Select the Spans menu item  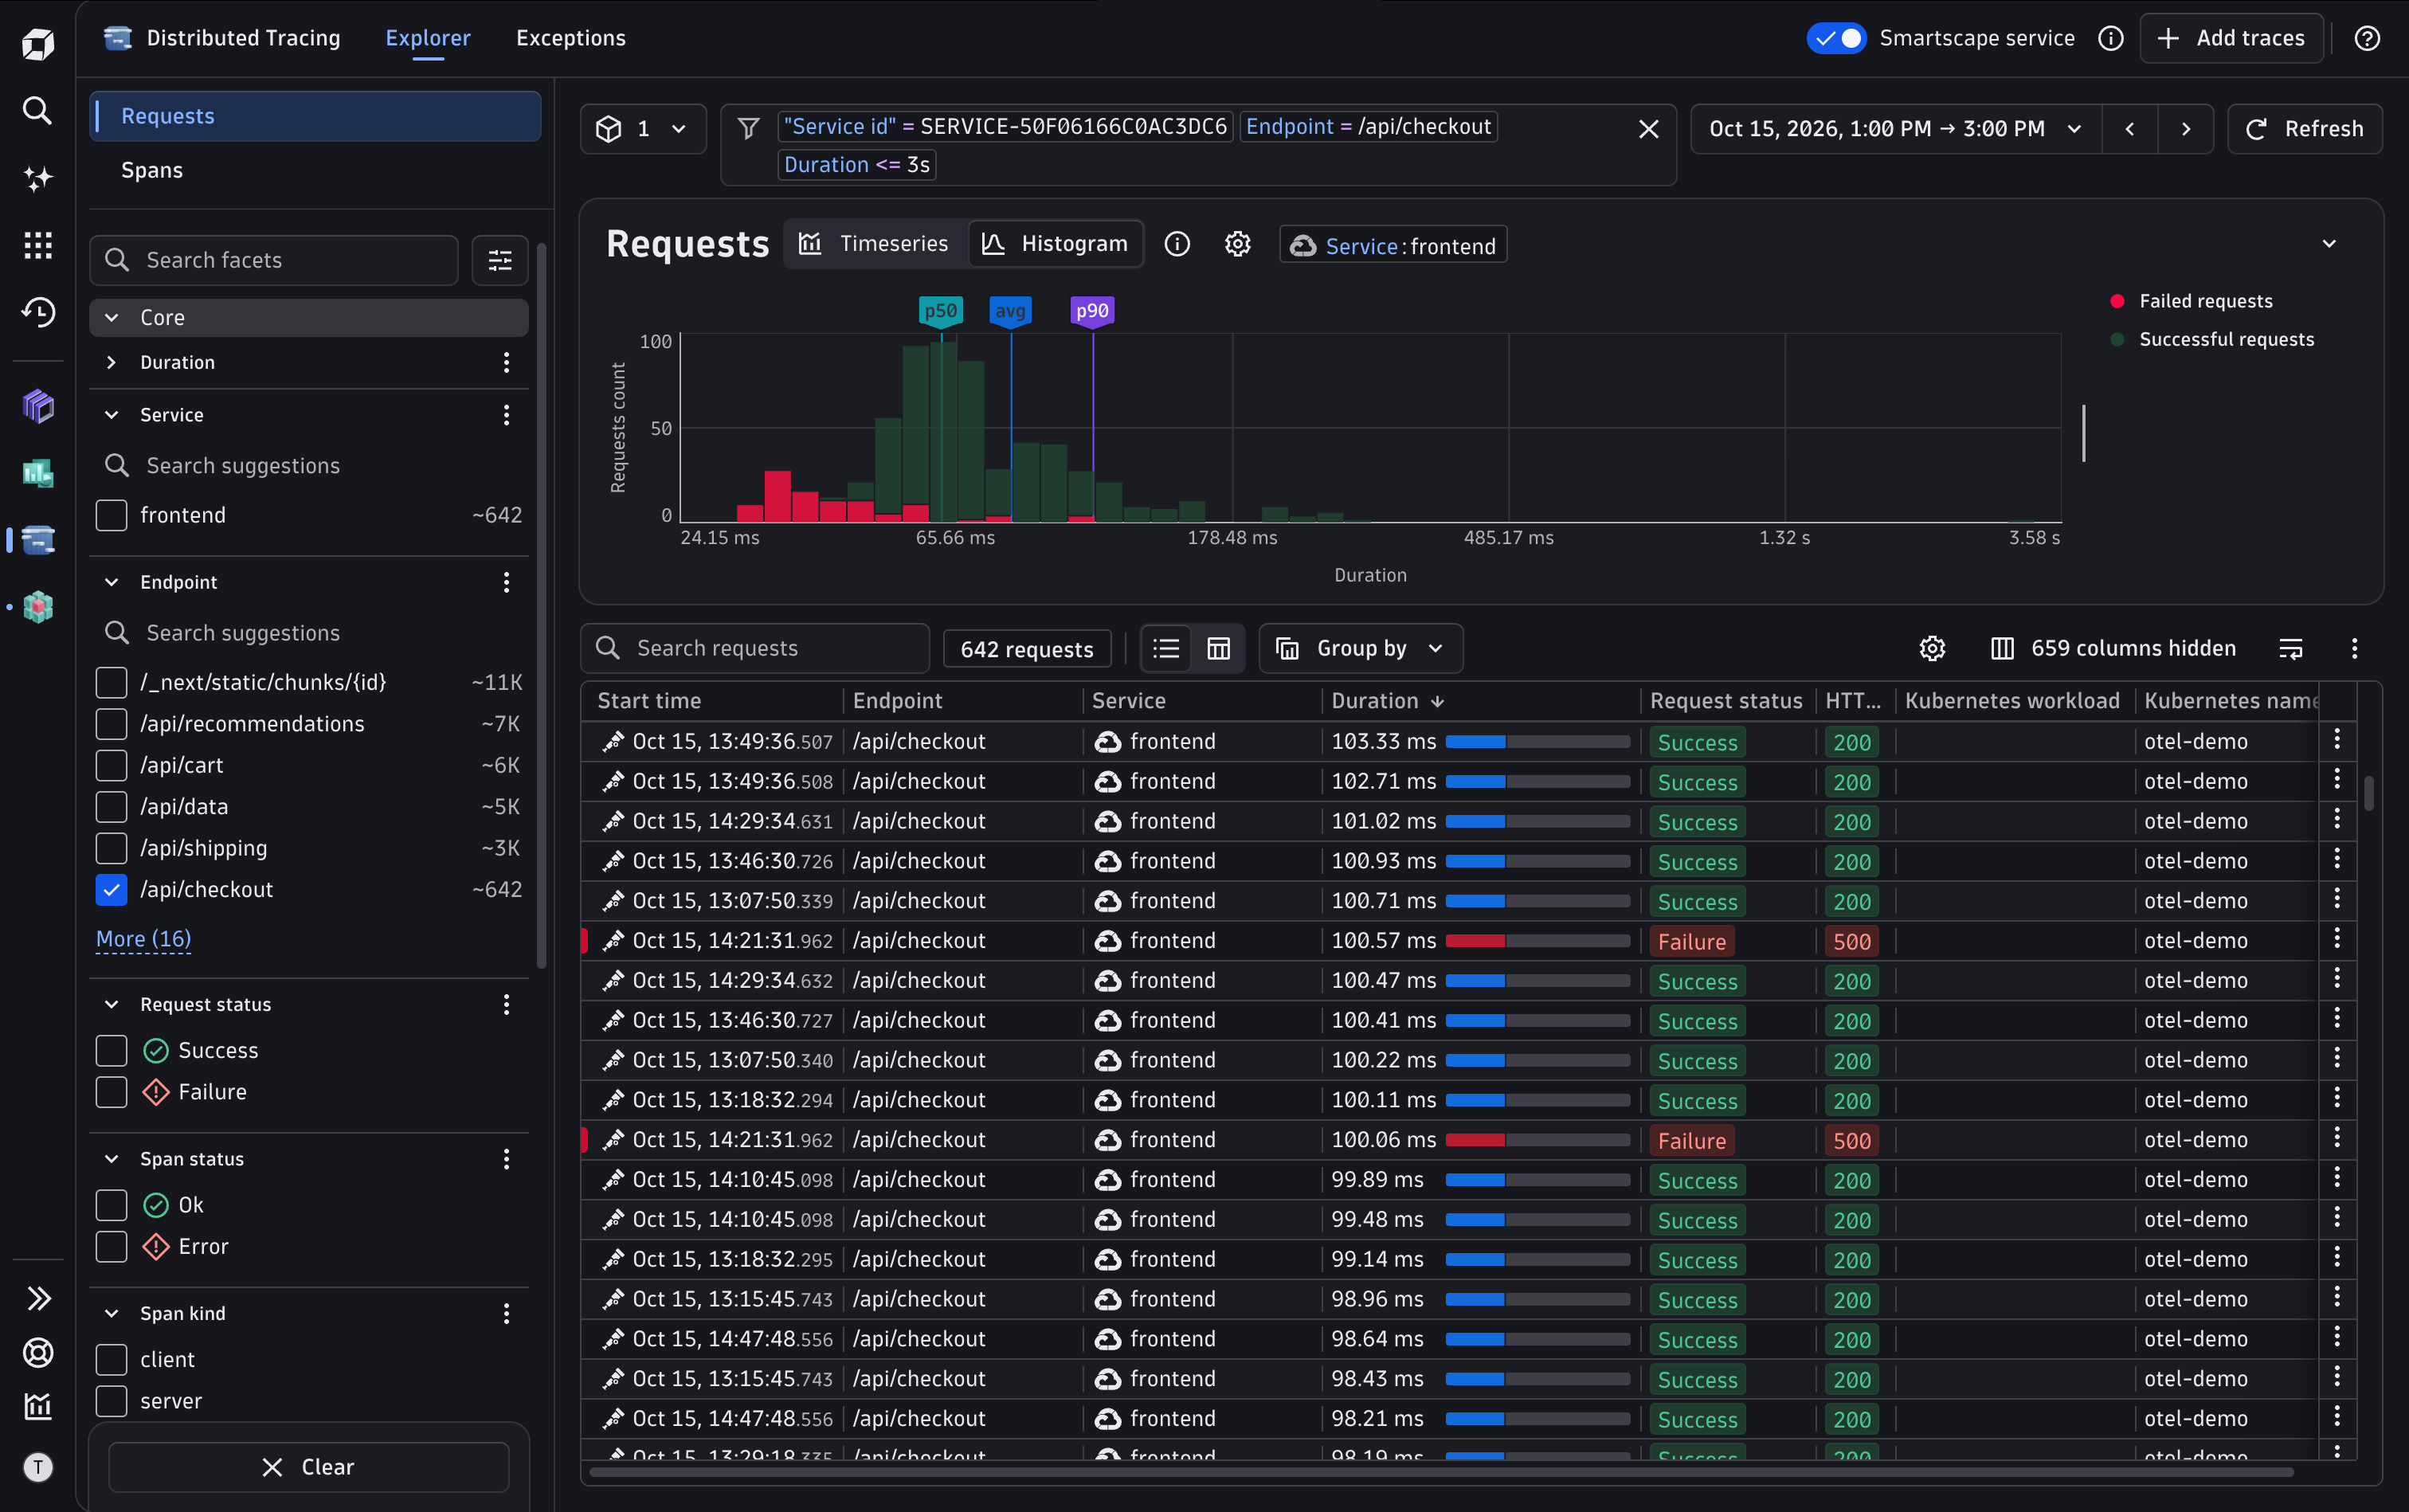point(315,170)
